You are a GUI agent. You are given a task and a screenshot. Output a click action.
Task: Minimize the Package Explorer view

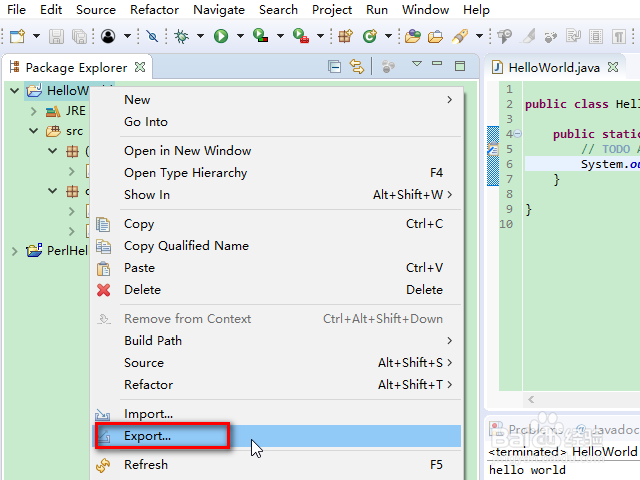pos(437,64)
